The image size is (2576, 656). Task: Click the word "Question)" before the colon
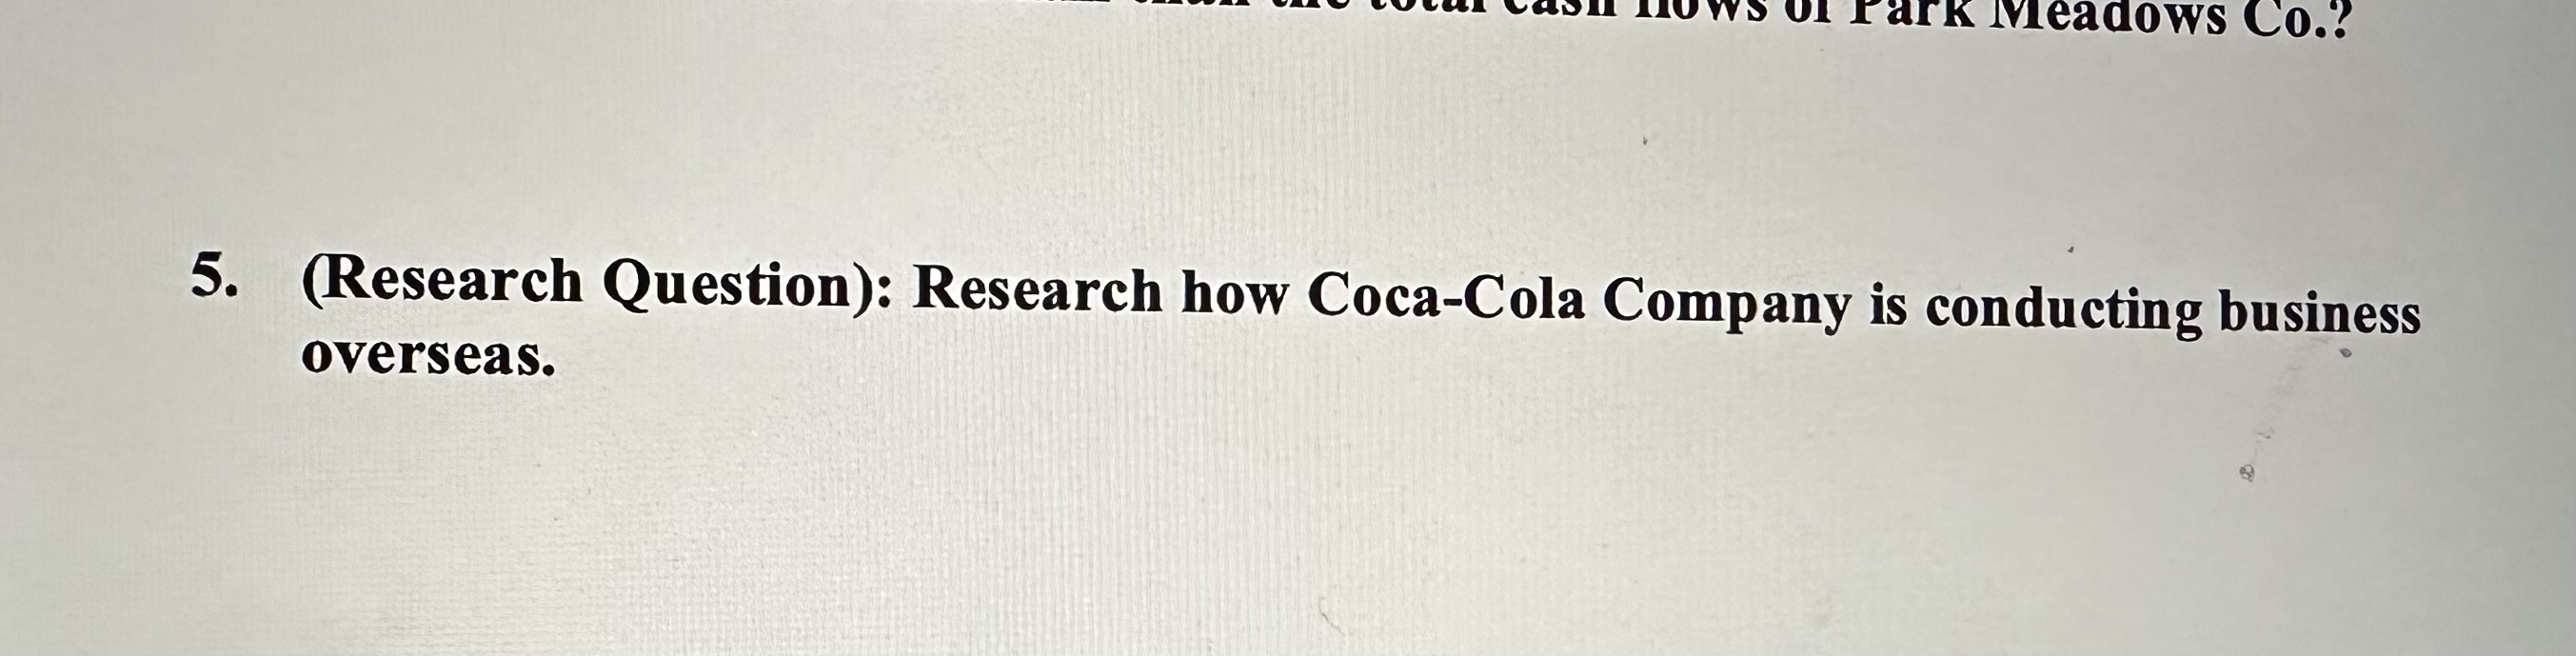736,286
